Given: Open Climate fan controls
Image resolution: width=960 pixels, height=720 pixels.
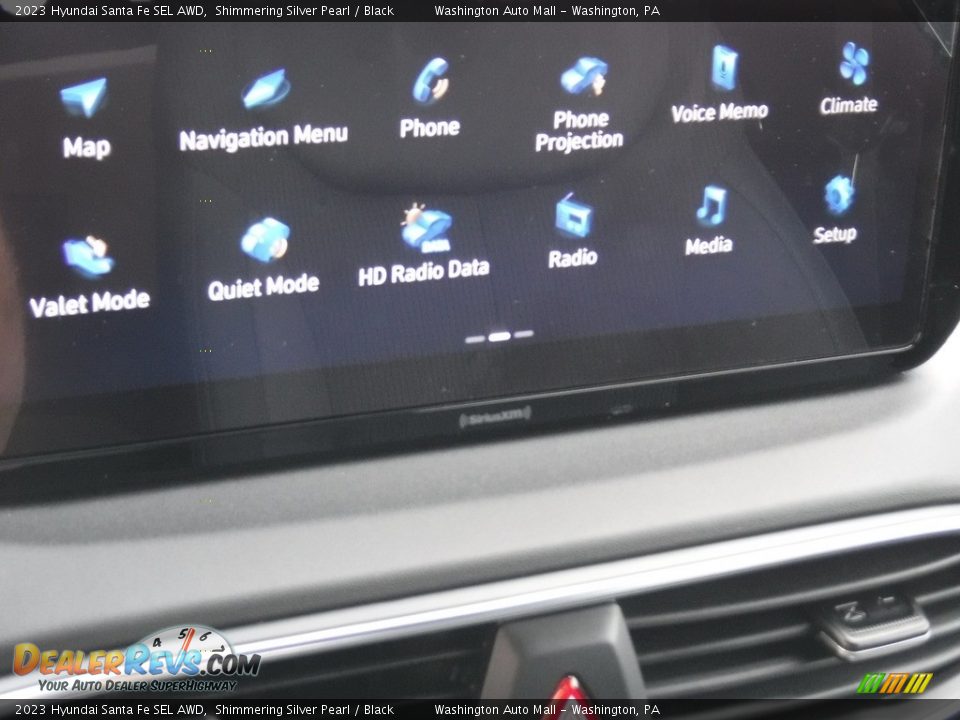Looking at the screenshot, I should pyautogui.click(x=852, y=65).
